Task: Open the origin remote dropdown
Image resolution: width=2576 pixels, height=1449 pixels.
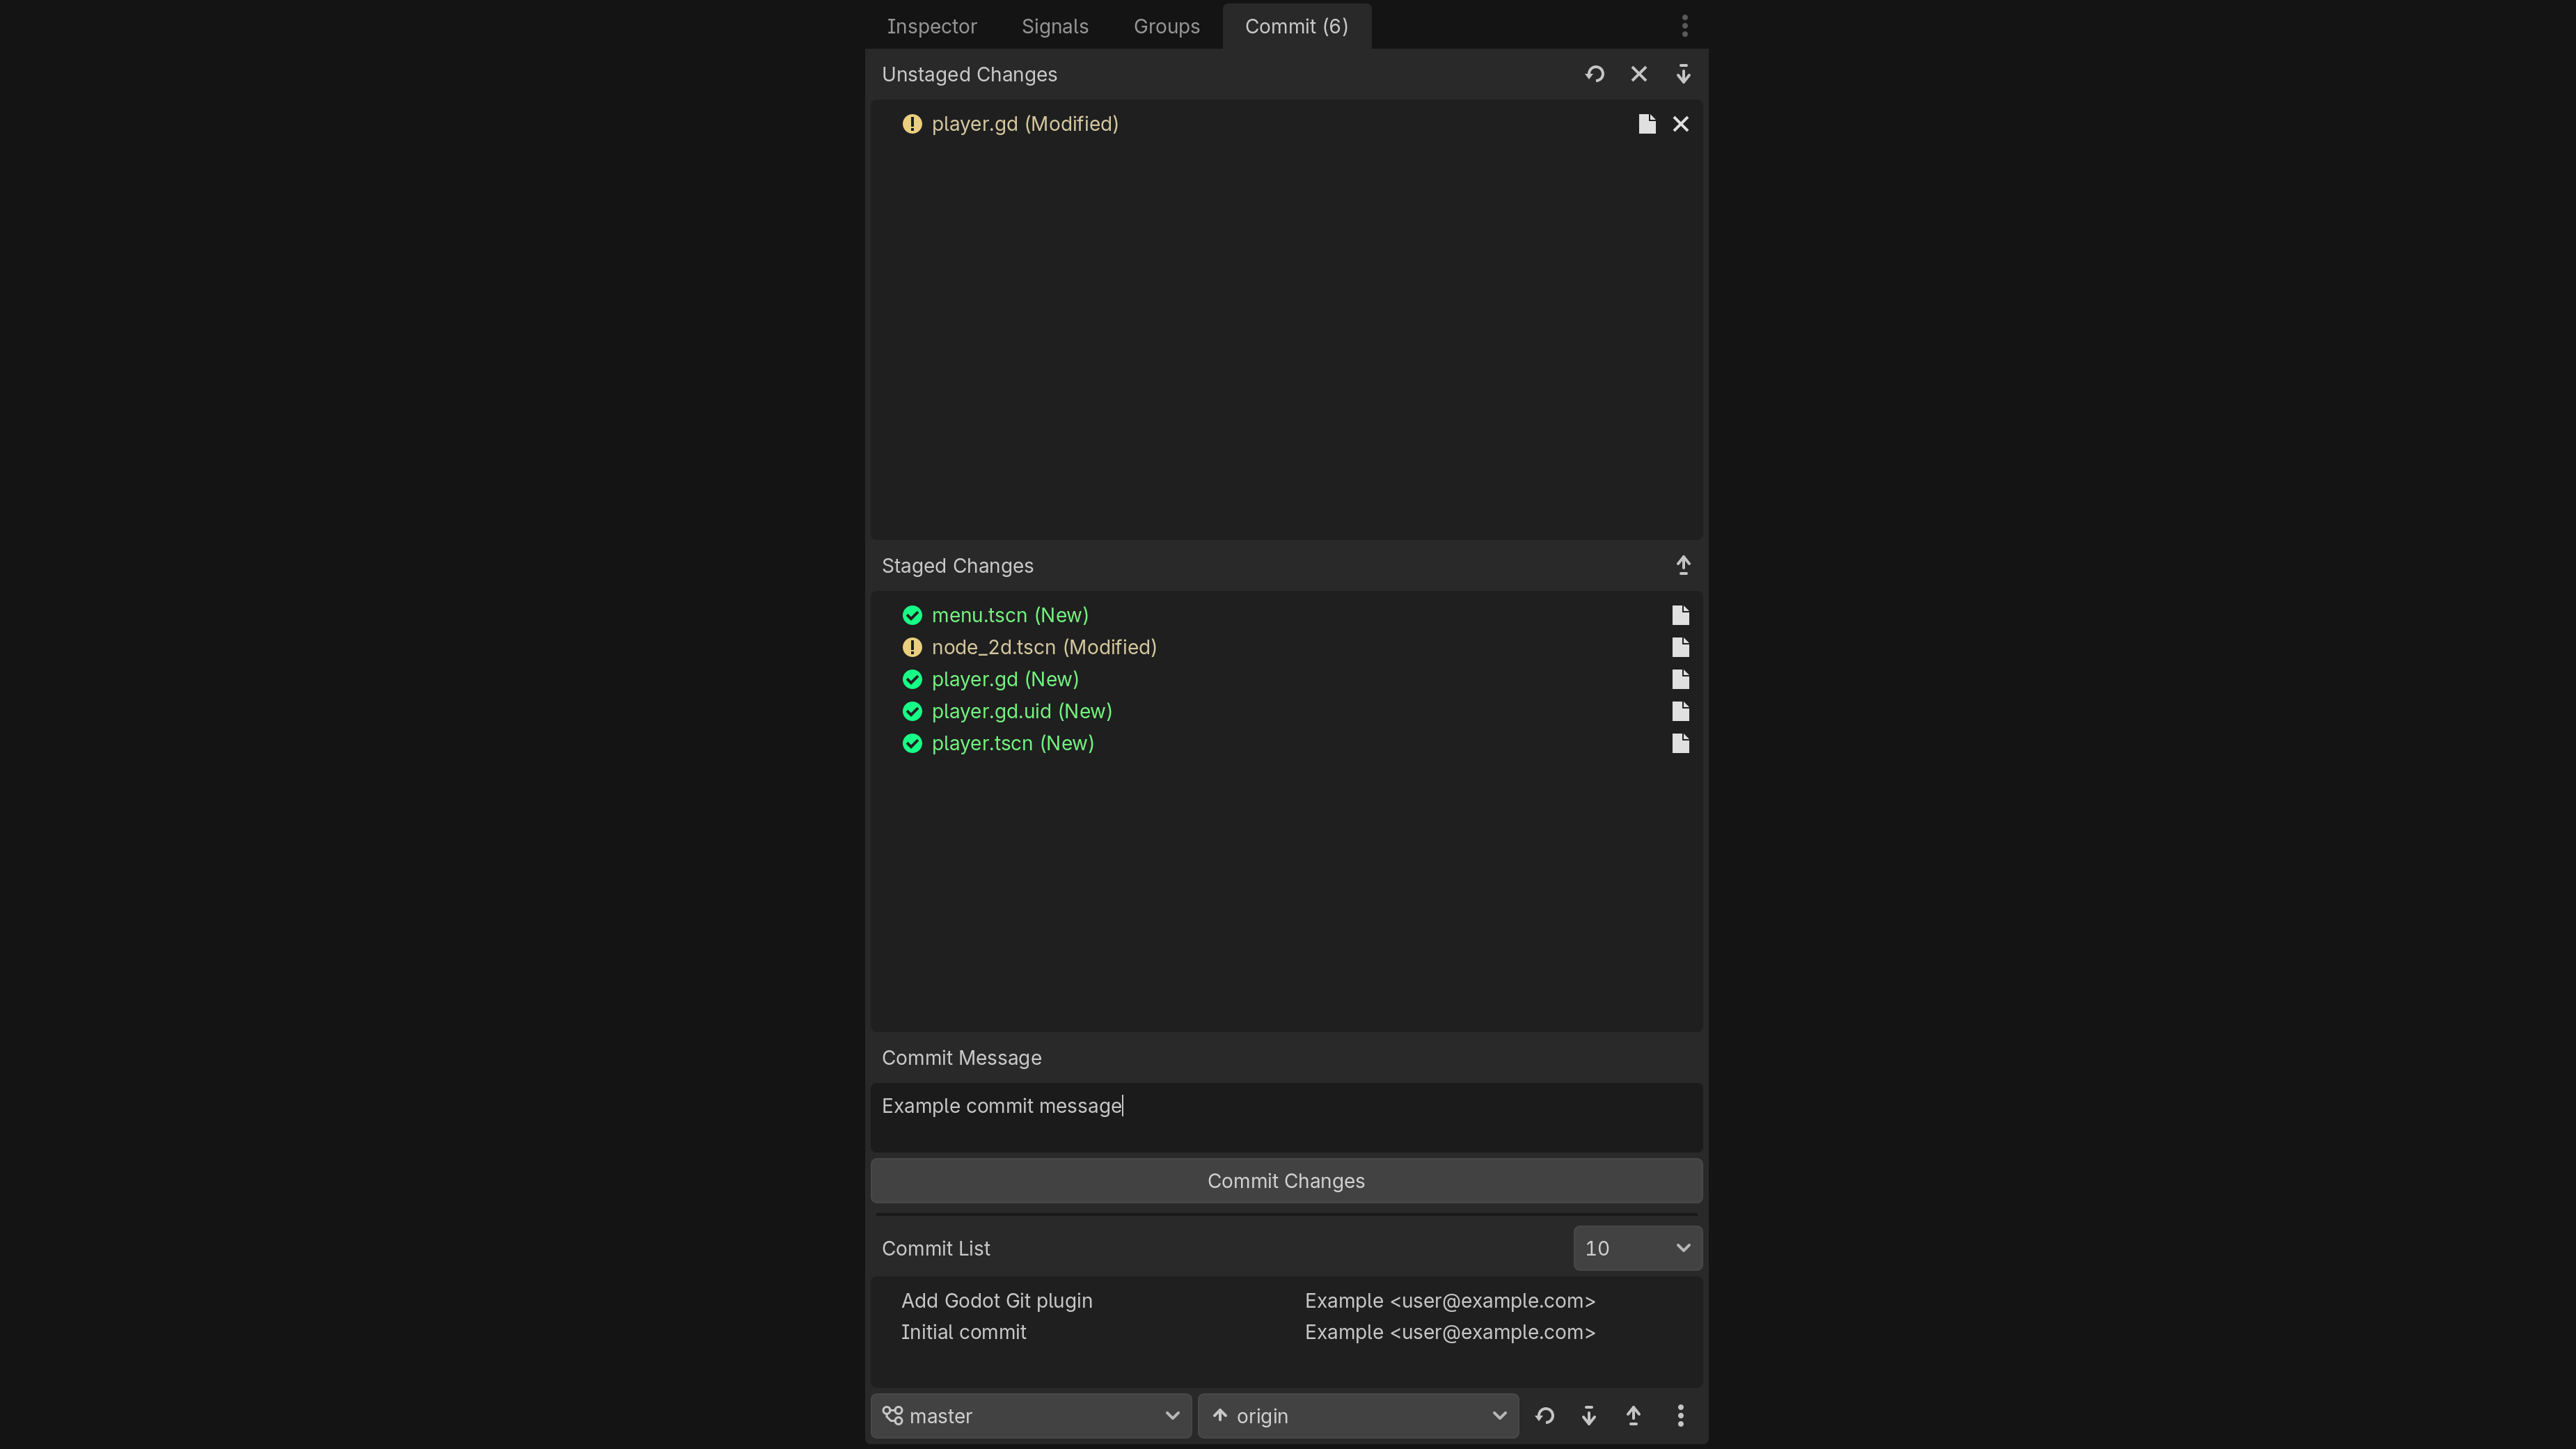Action: (x=1358, y=1416)
